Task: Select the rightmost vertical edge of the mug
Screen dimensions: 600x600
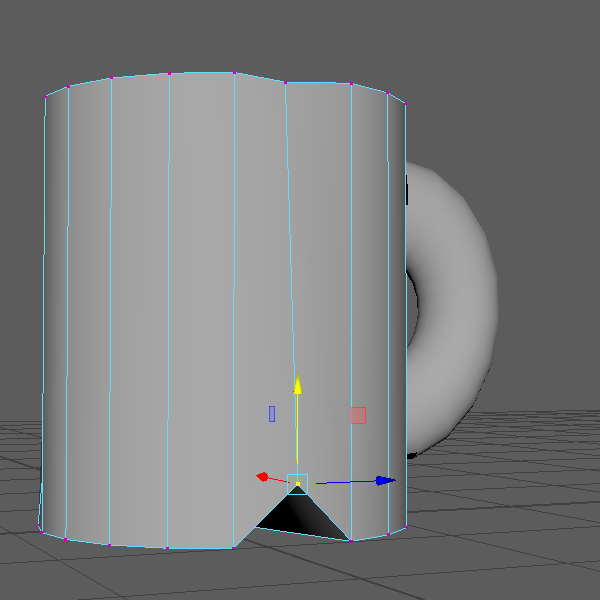Action: (x=405, y=300)
